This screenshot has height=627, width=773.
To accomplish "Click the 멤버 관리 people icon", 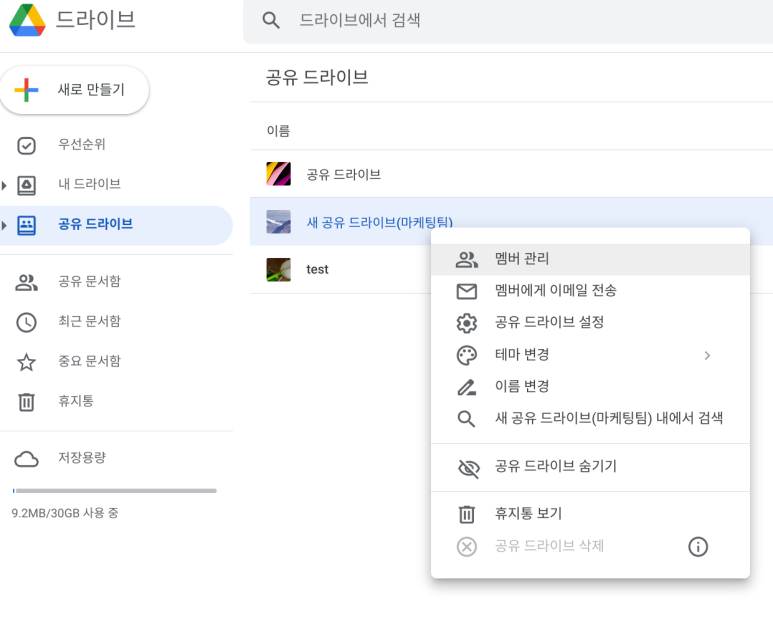I will pyautogui.click(x=466, y=260).
